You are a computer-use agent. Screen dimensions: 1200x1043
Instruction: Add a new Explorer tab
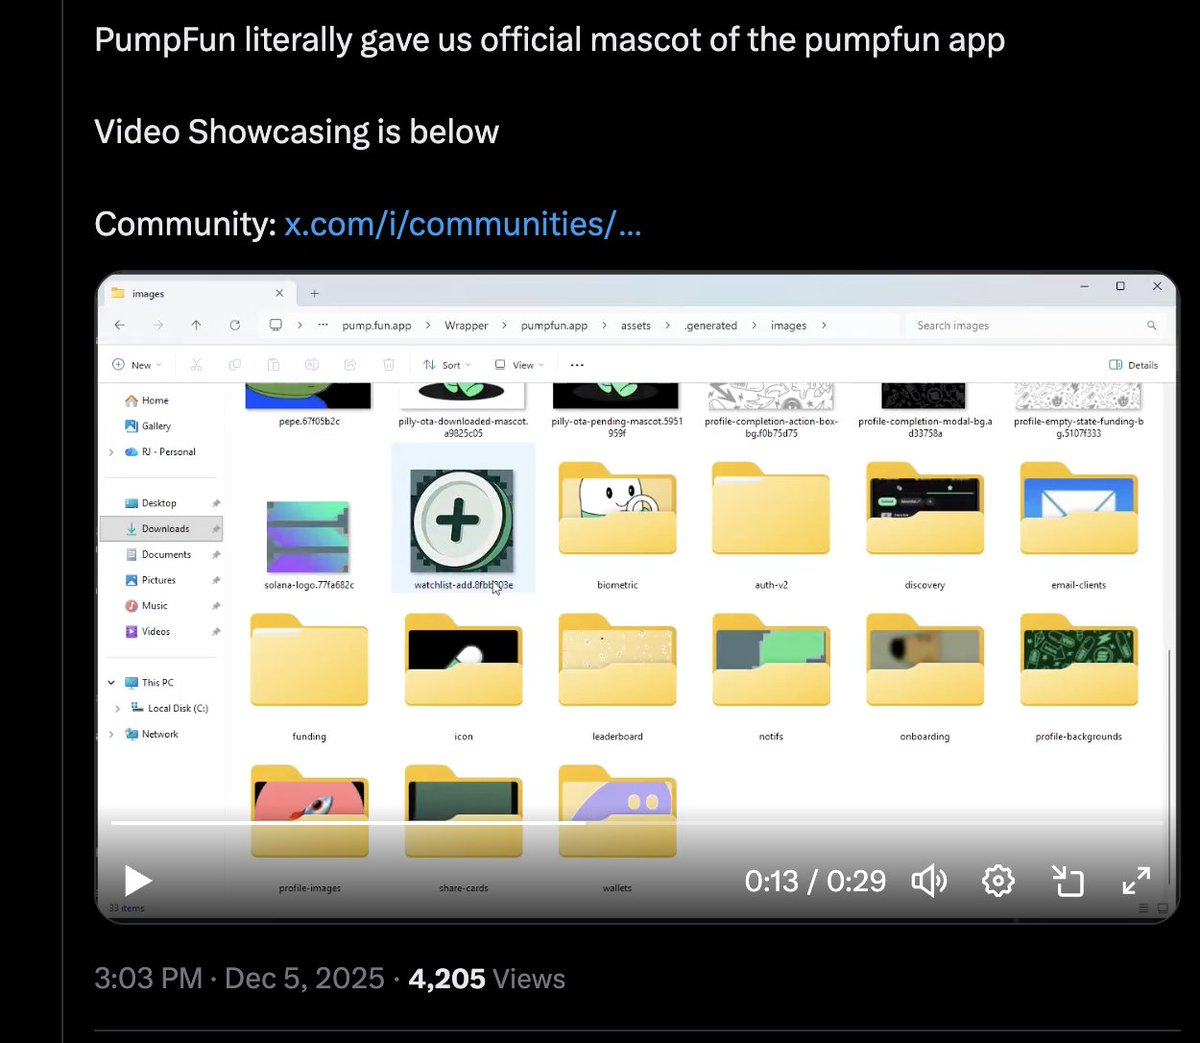pyautogui.click(x=314, y=293)
